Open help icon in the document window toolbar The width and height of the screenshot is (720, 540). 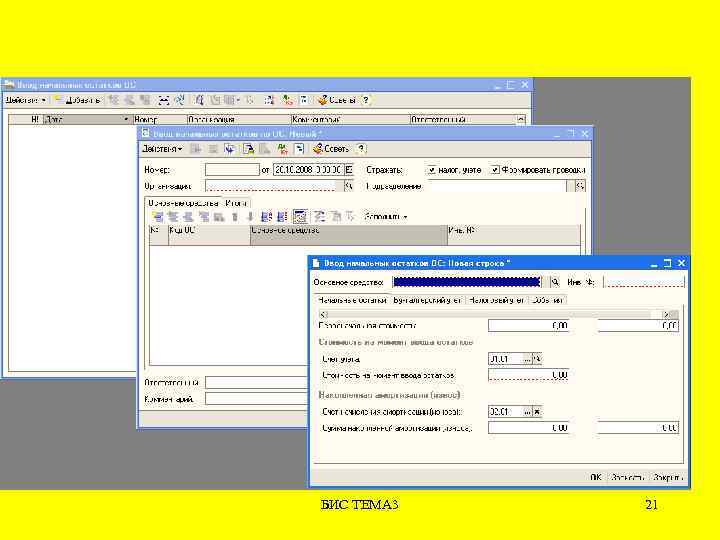[361, 149]
